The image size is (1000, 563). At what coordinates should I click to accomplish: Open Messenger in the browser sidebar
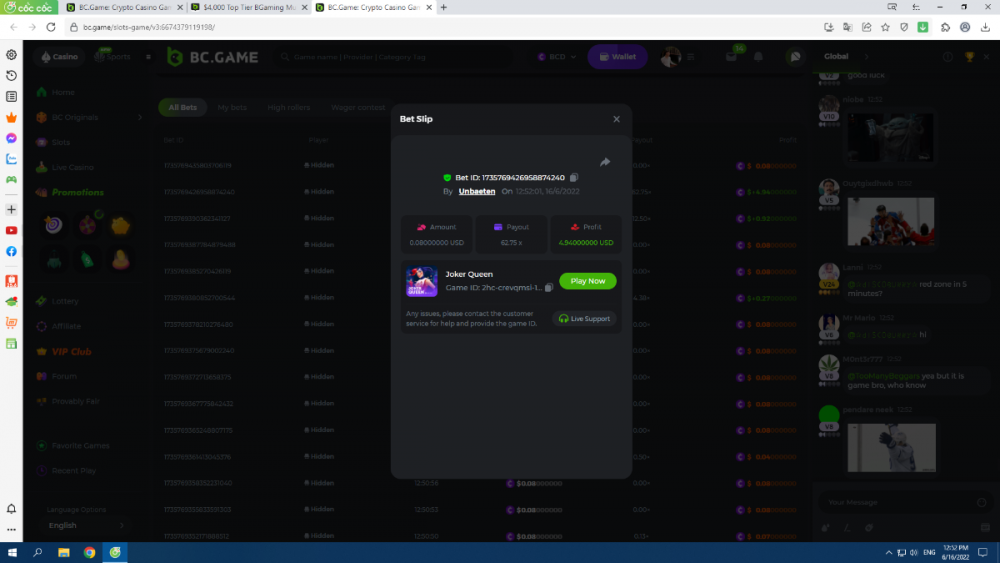(x=11, y=138)
